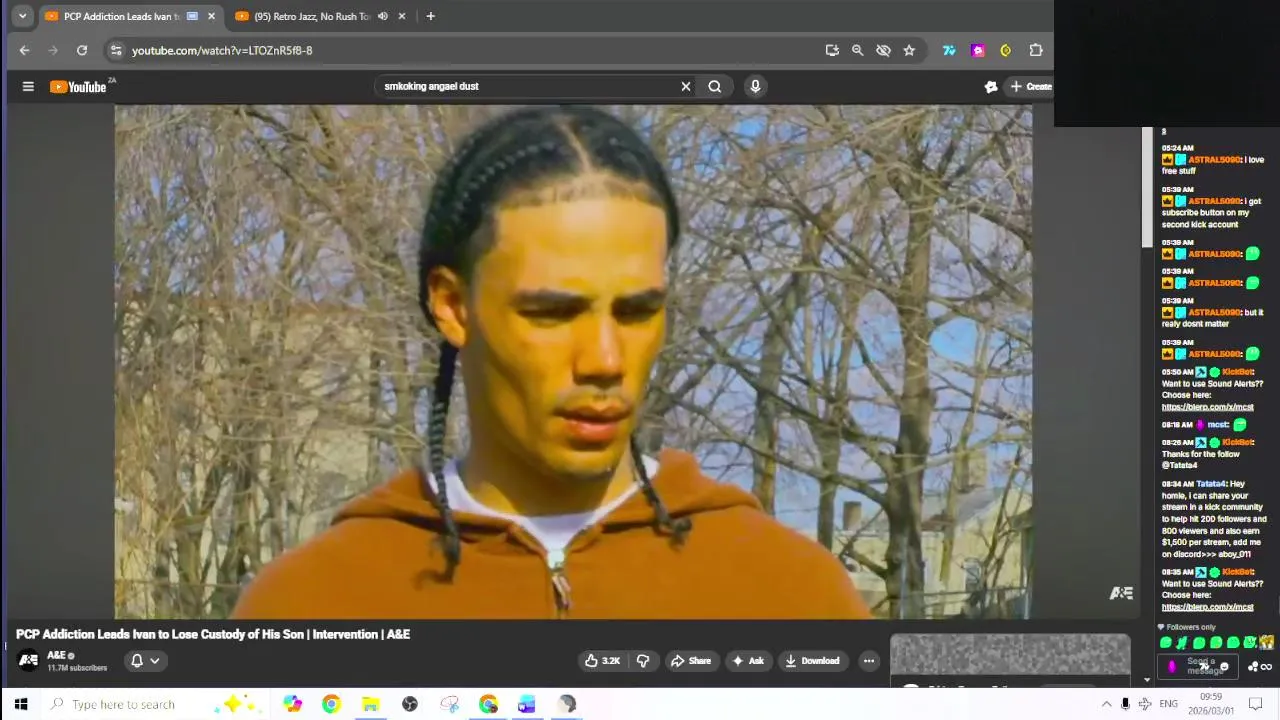This screenshot has height=720, width=1280.
Task: Click the taskbar search box
Action: (x=155, y=704)
